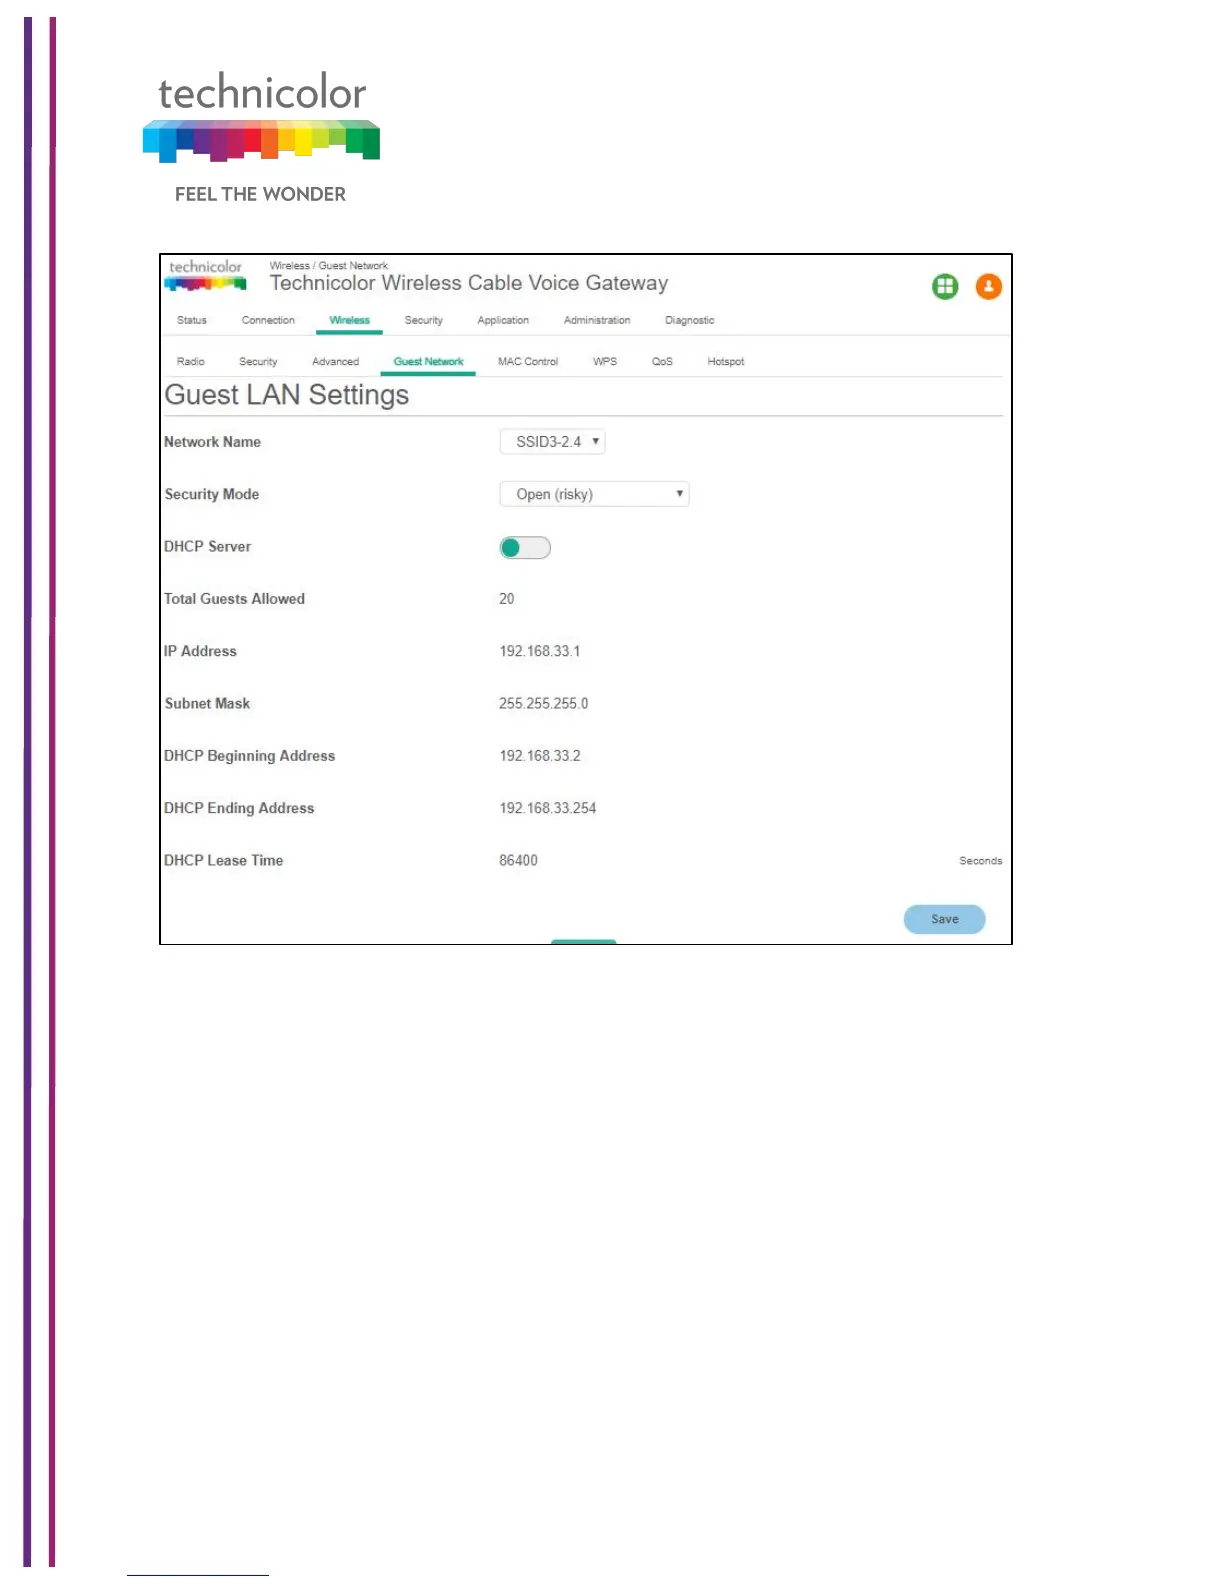This screenshot has width=1224, height=1584.
Task: Open the Application tab
Action: tap(503, 320)
